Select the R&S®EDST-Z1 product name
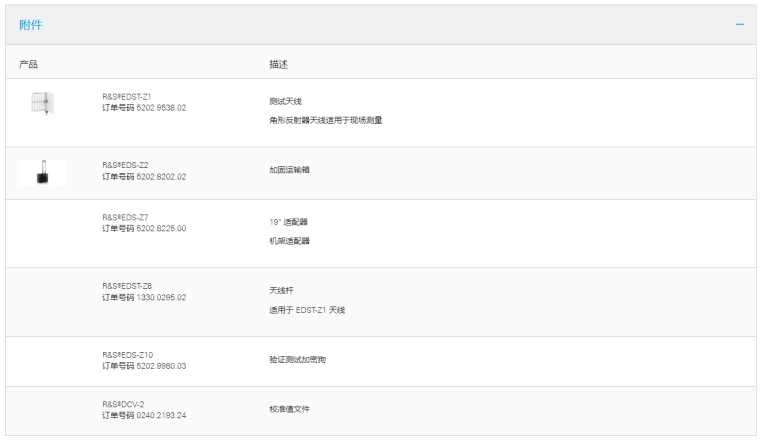 click(127, 96)
